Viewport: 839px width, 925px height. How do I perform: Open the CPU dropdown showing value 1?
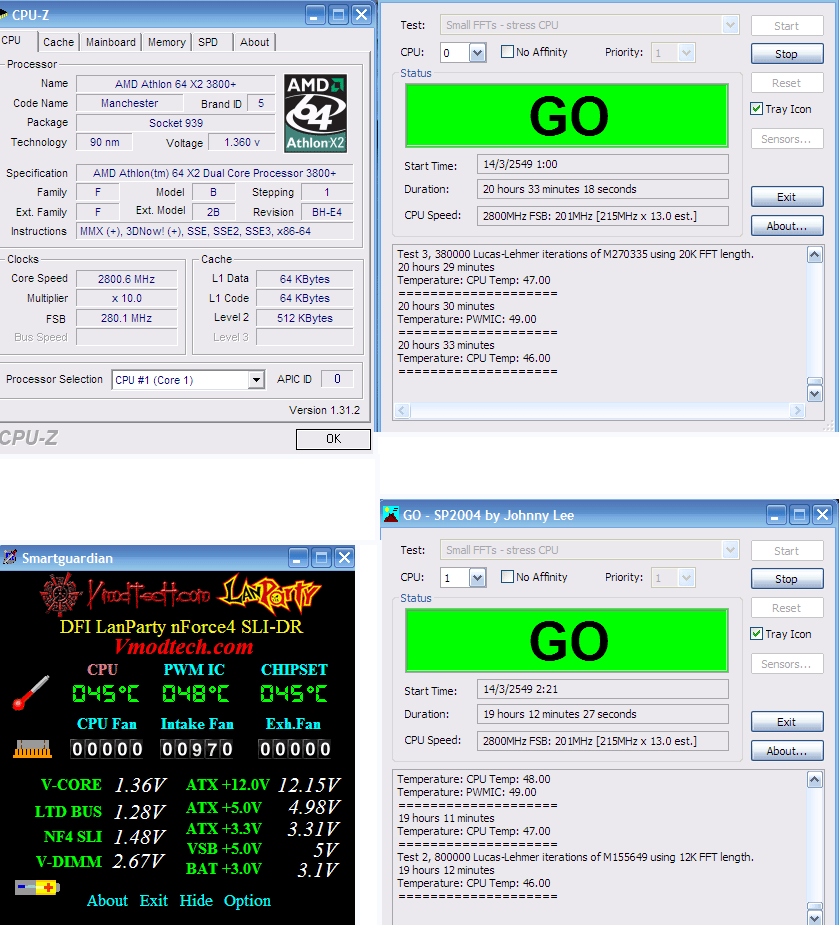(477, 578)
